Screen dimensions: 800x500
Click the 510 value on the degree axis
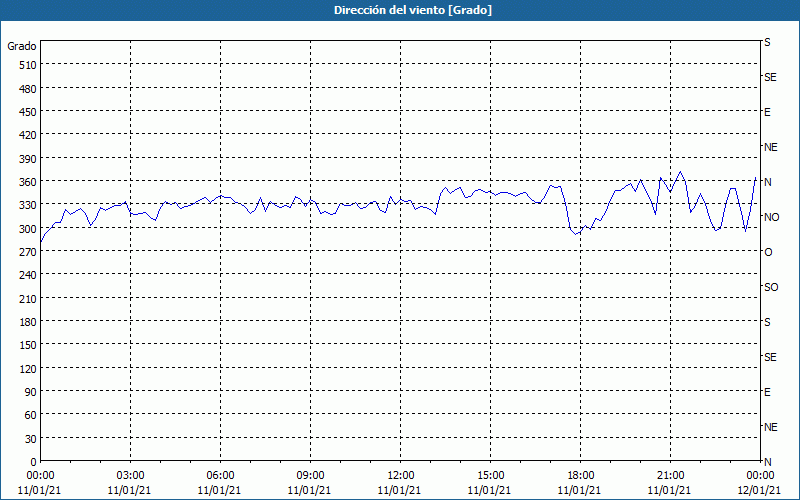29,65
